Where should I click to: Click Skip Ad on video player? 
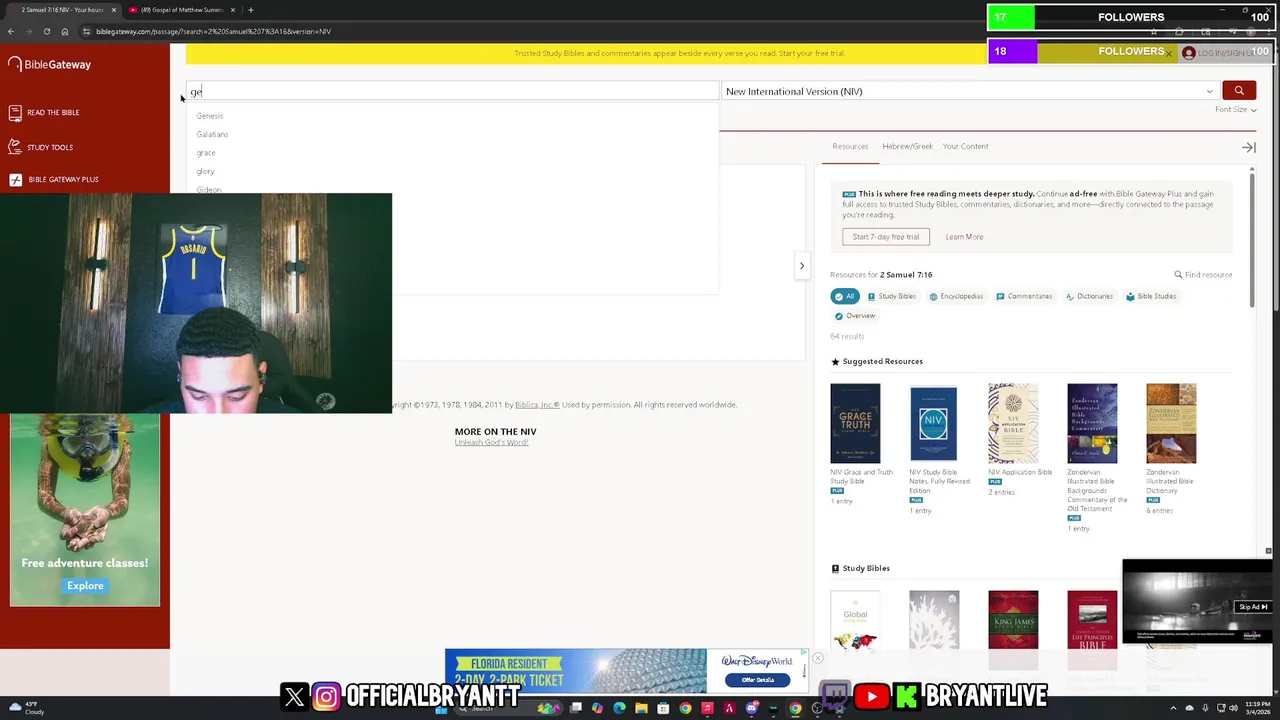(1253, 607)
